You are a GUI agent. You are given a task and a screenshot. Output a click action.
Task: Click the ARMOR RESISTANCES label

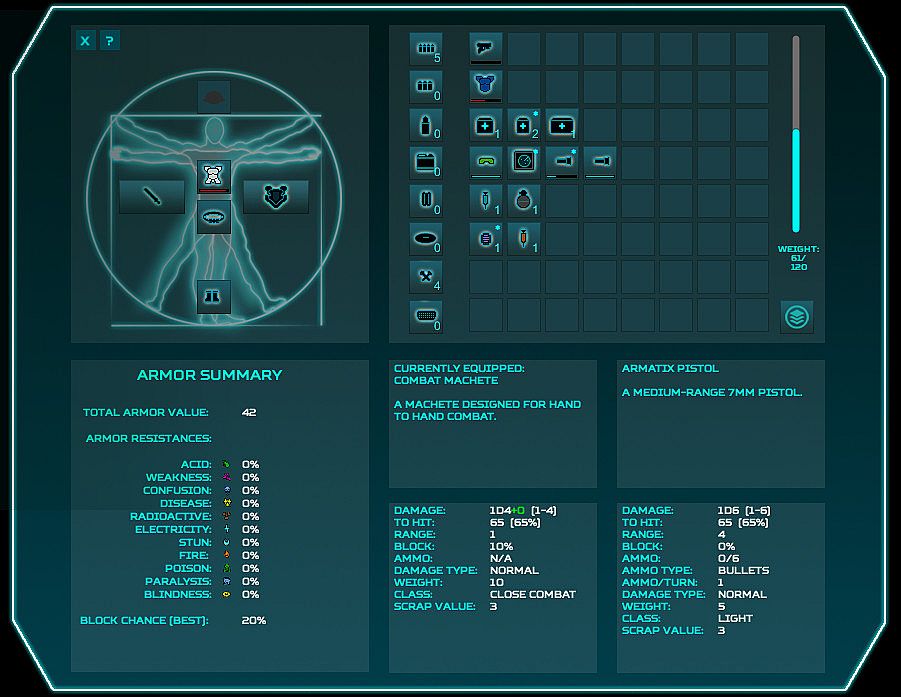pyautogui.click(x=148, y=438)
